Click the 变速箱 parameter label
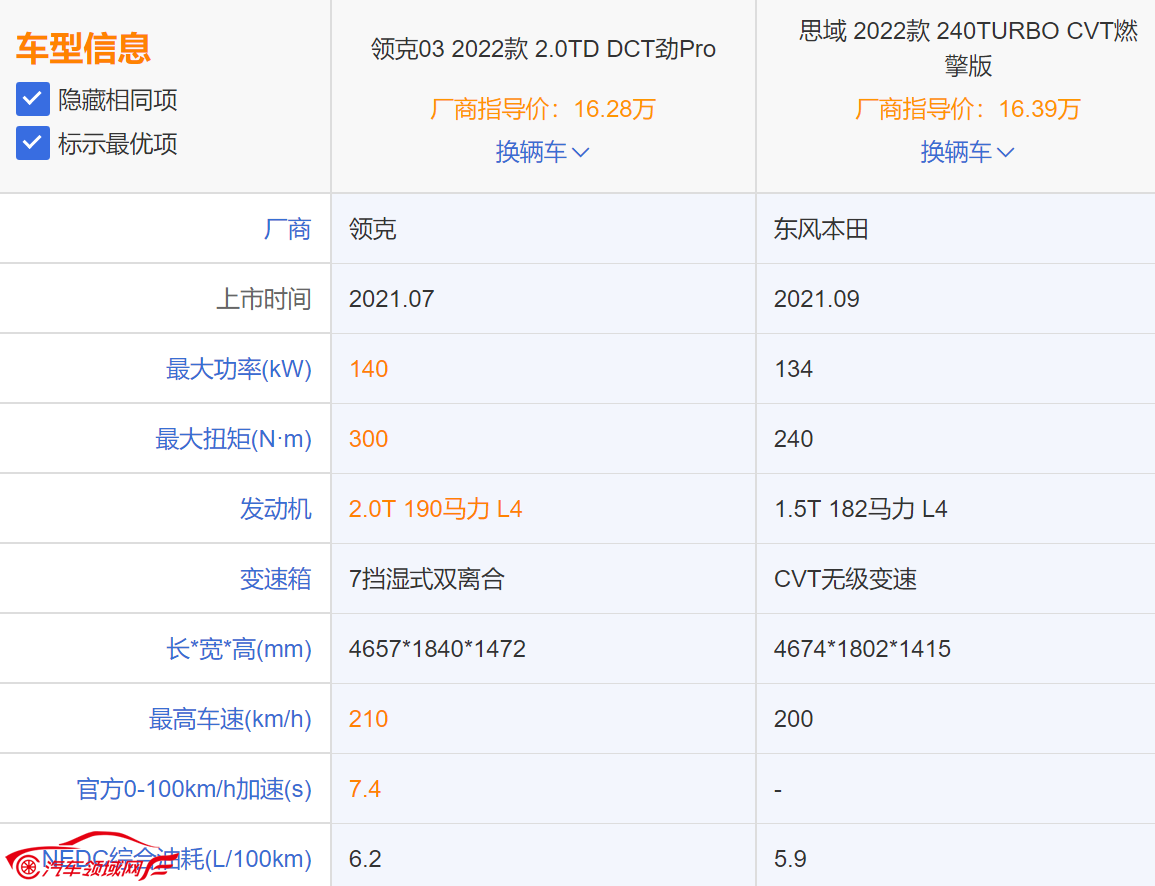1155x886 pixels. (275, 579)
